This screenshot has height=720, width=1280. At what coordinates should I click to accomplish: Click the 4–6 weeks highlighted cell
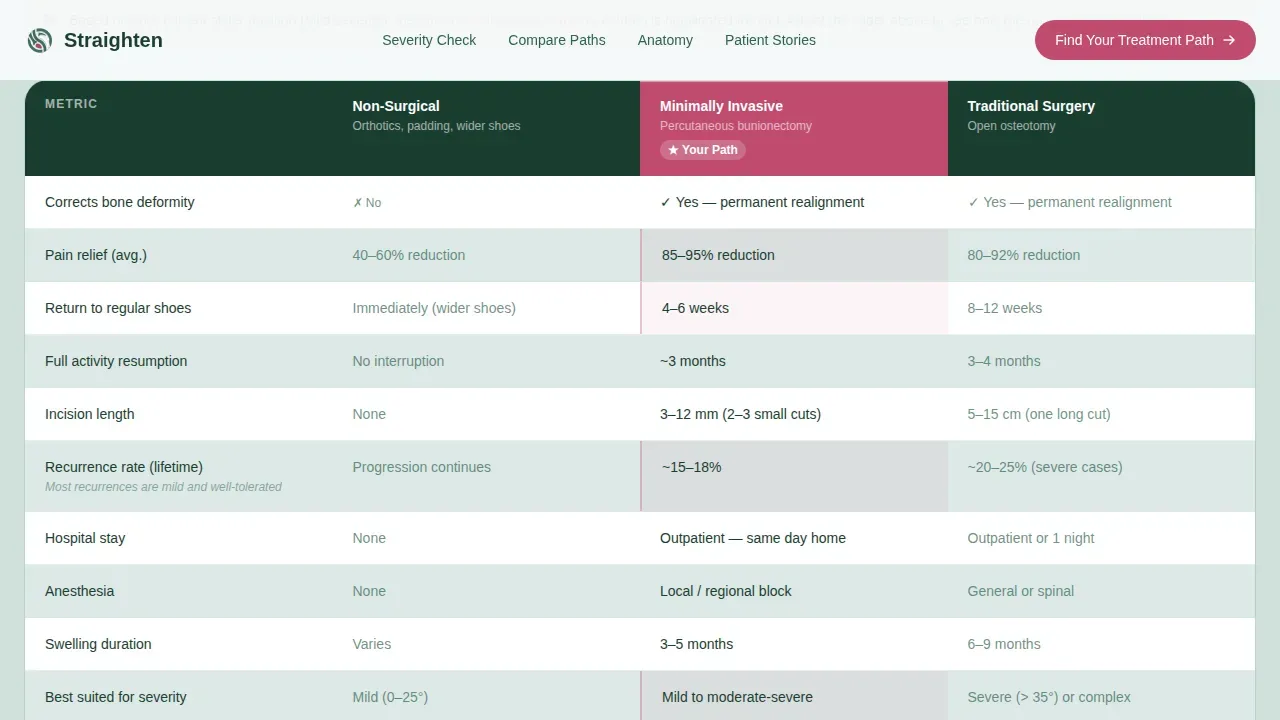coord(794,308)
